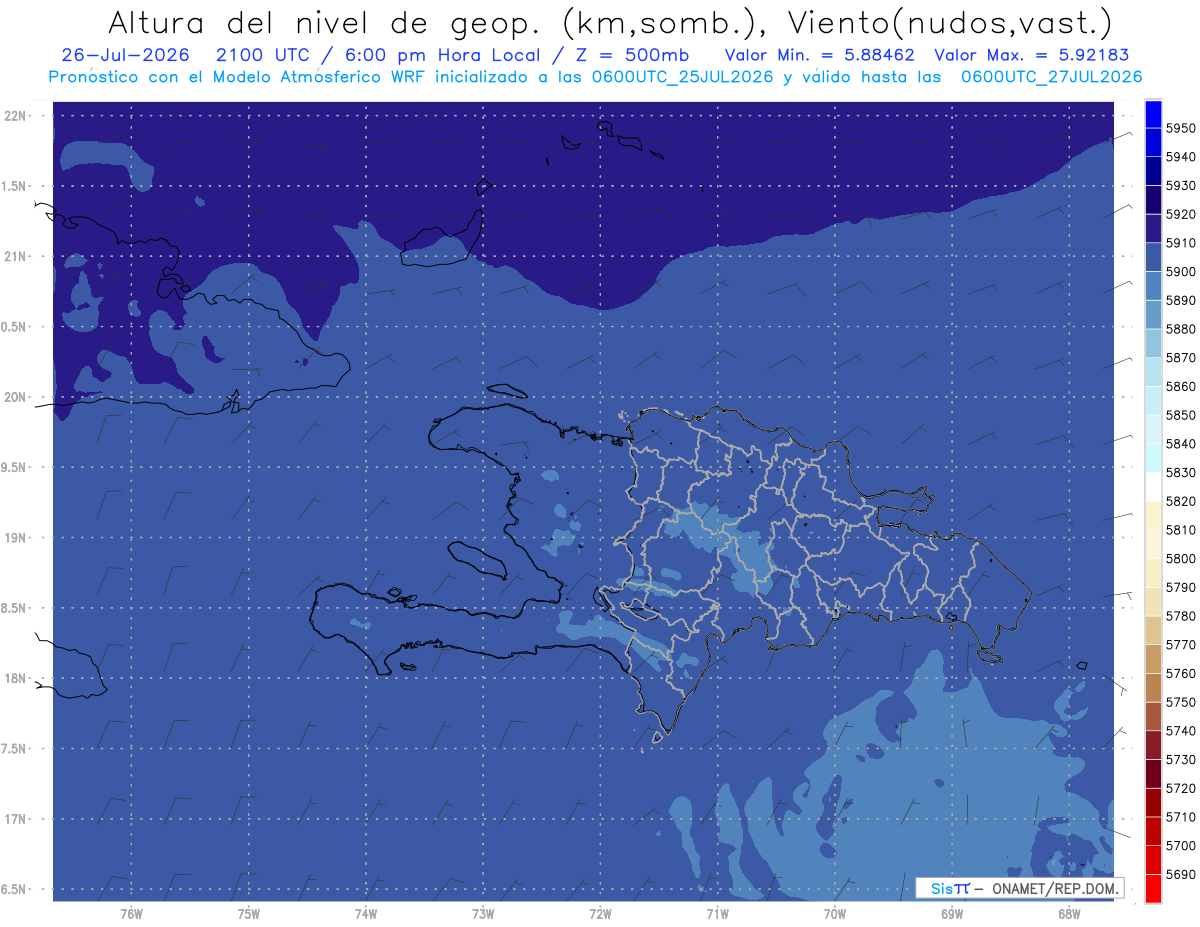Click the '2100 UTC' time label
This screenshot has width=1200, height=927.
click(x=263, y=55)
